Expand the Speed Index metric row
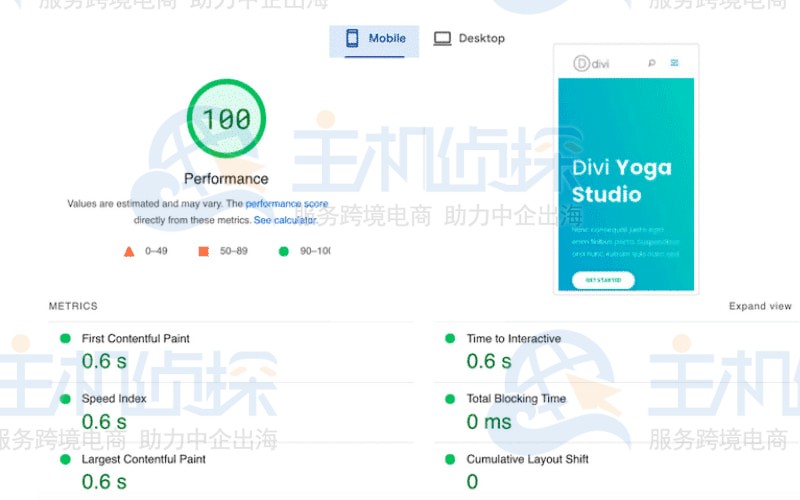This screenshot has width=800, height=500. click(114, 399)
